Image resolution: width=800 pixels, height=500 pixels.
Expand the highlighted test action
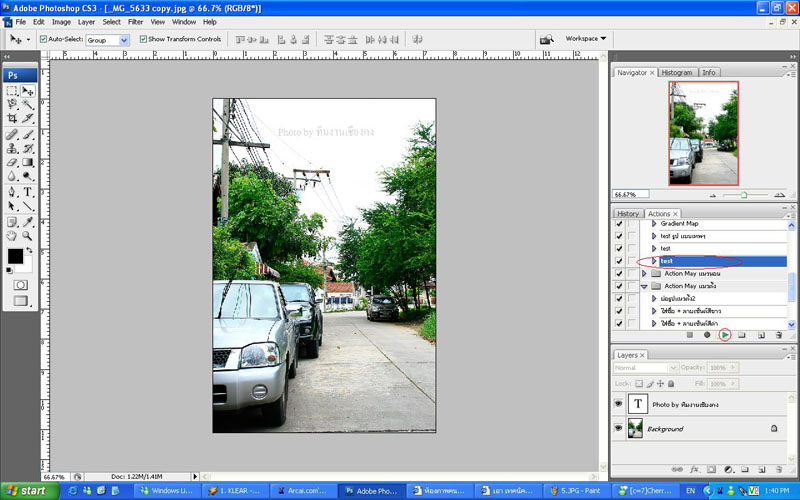point(654,261)
